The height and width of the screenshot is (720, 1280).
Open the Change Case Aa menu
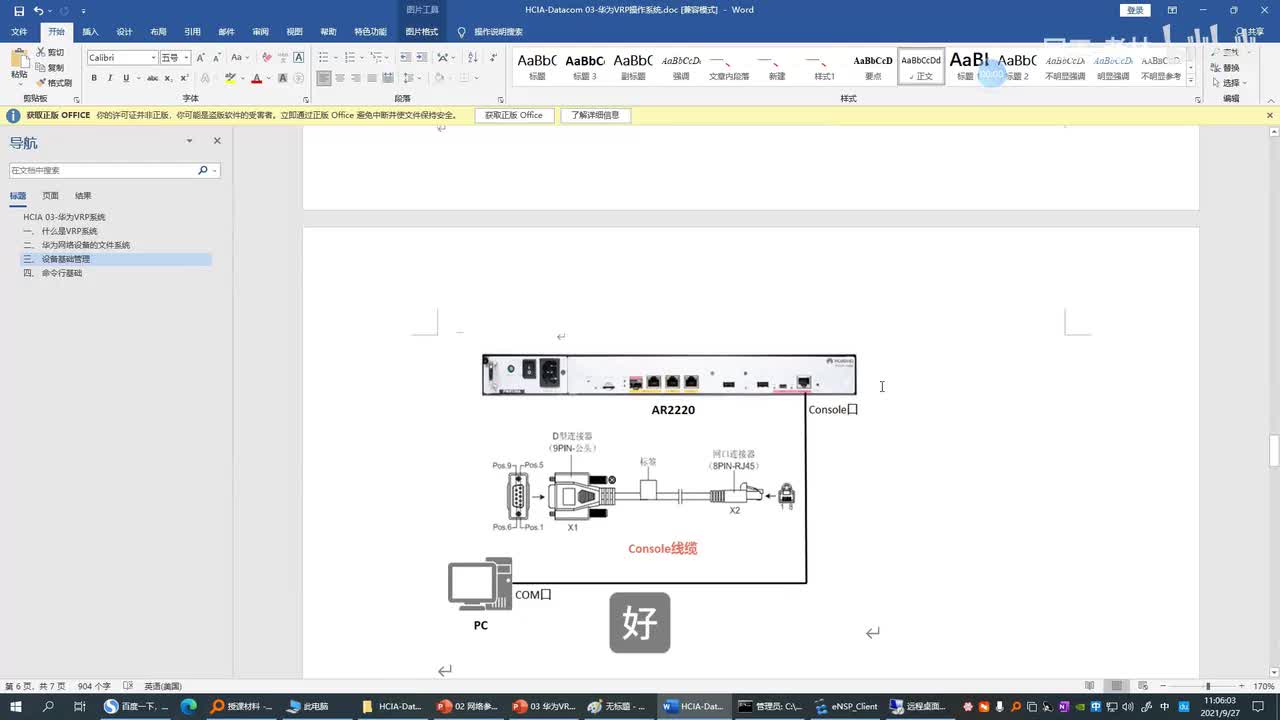pyautogui.click(x=238, y=58)
